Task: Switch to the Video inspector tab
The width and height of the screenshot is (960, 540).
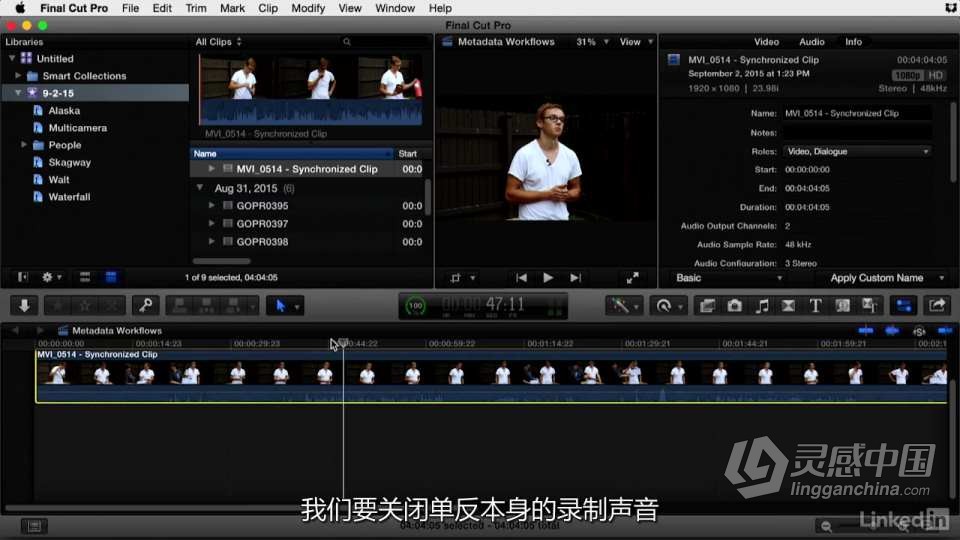Action: 767,42
